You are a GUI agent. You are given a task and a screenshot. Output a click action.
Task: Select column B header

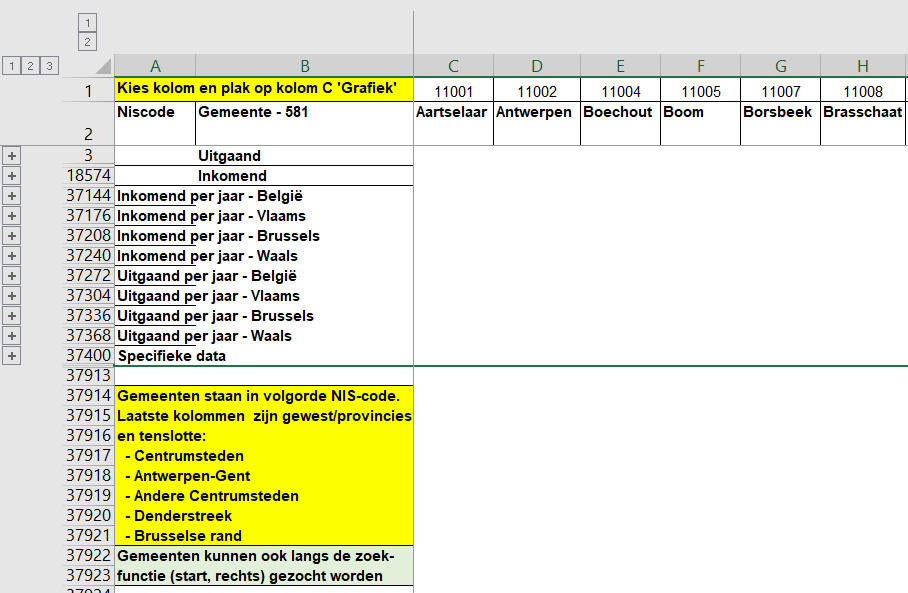305,66
